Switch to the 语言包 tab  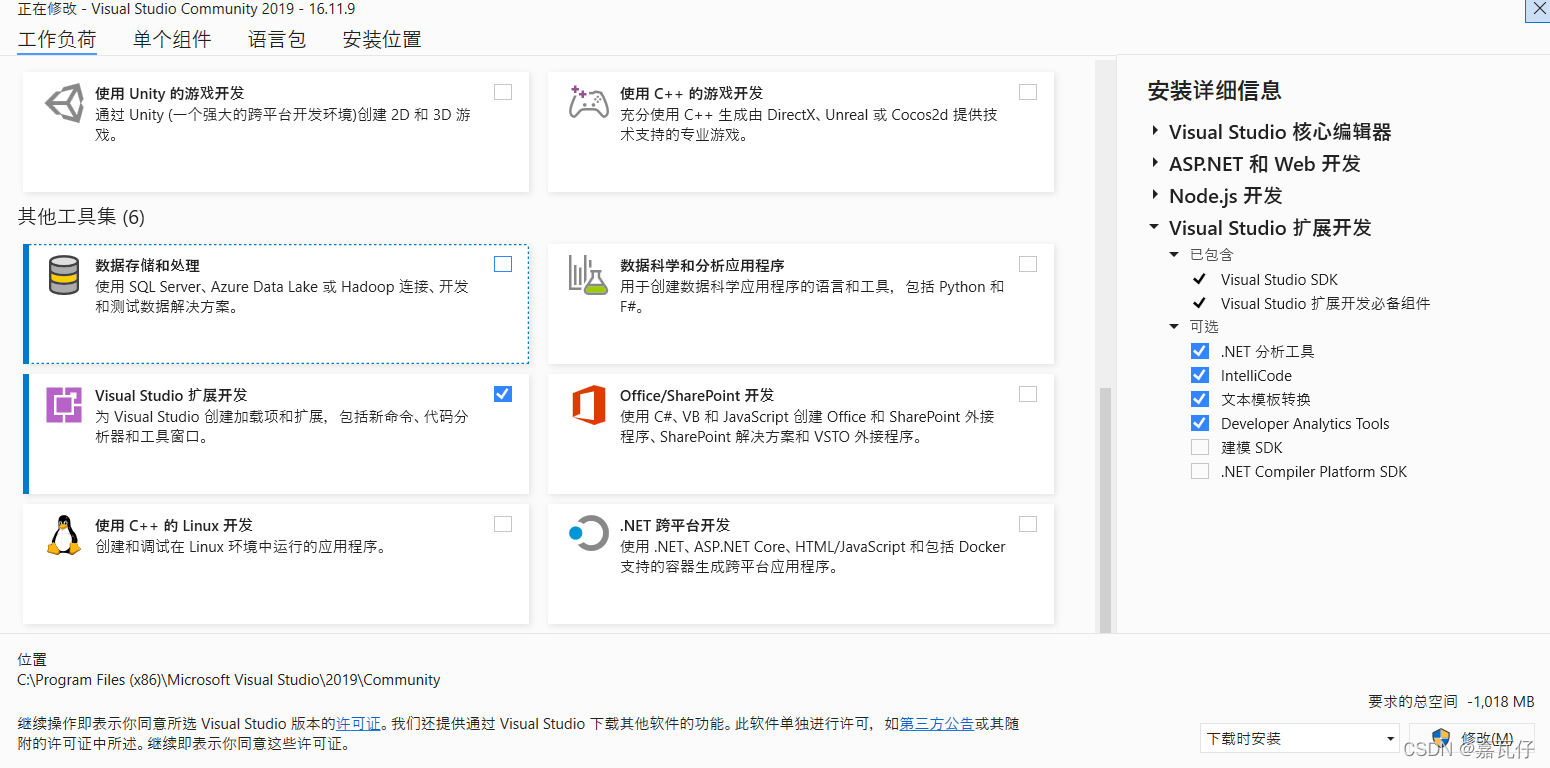point(277,40)
